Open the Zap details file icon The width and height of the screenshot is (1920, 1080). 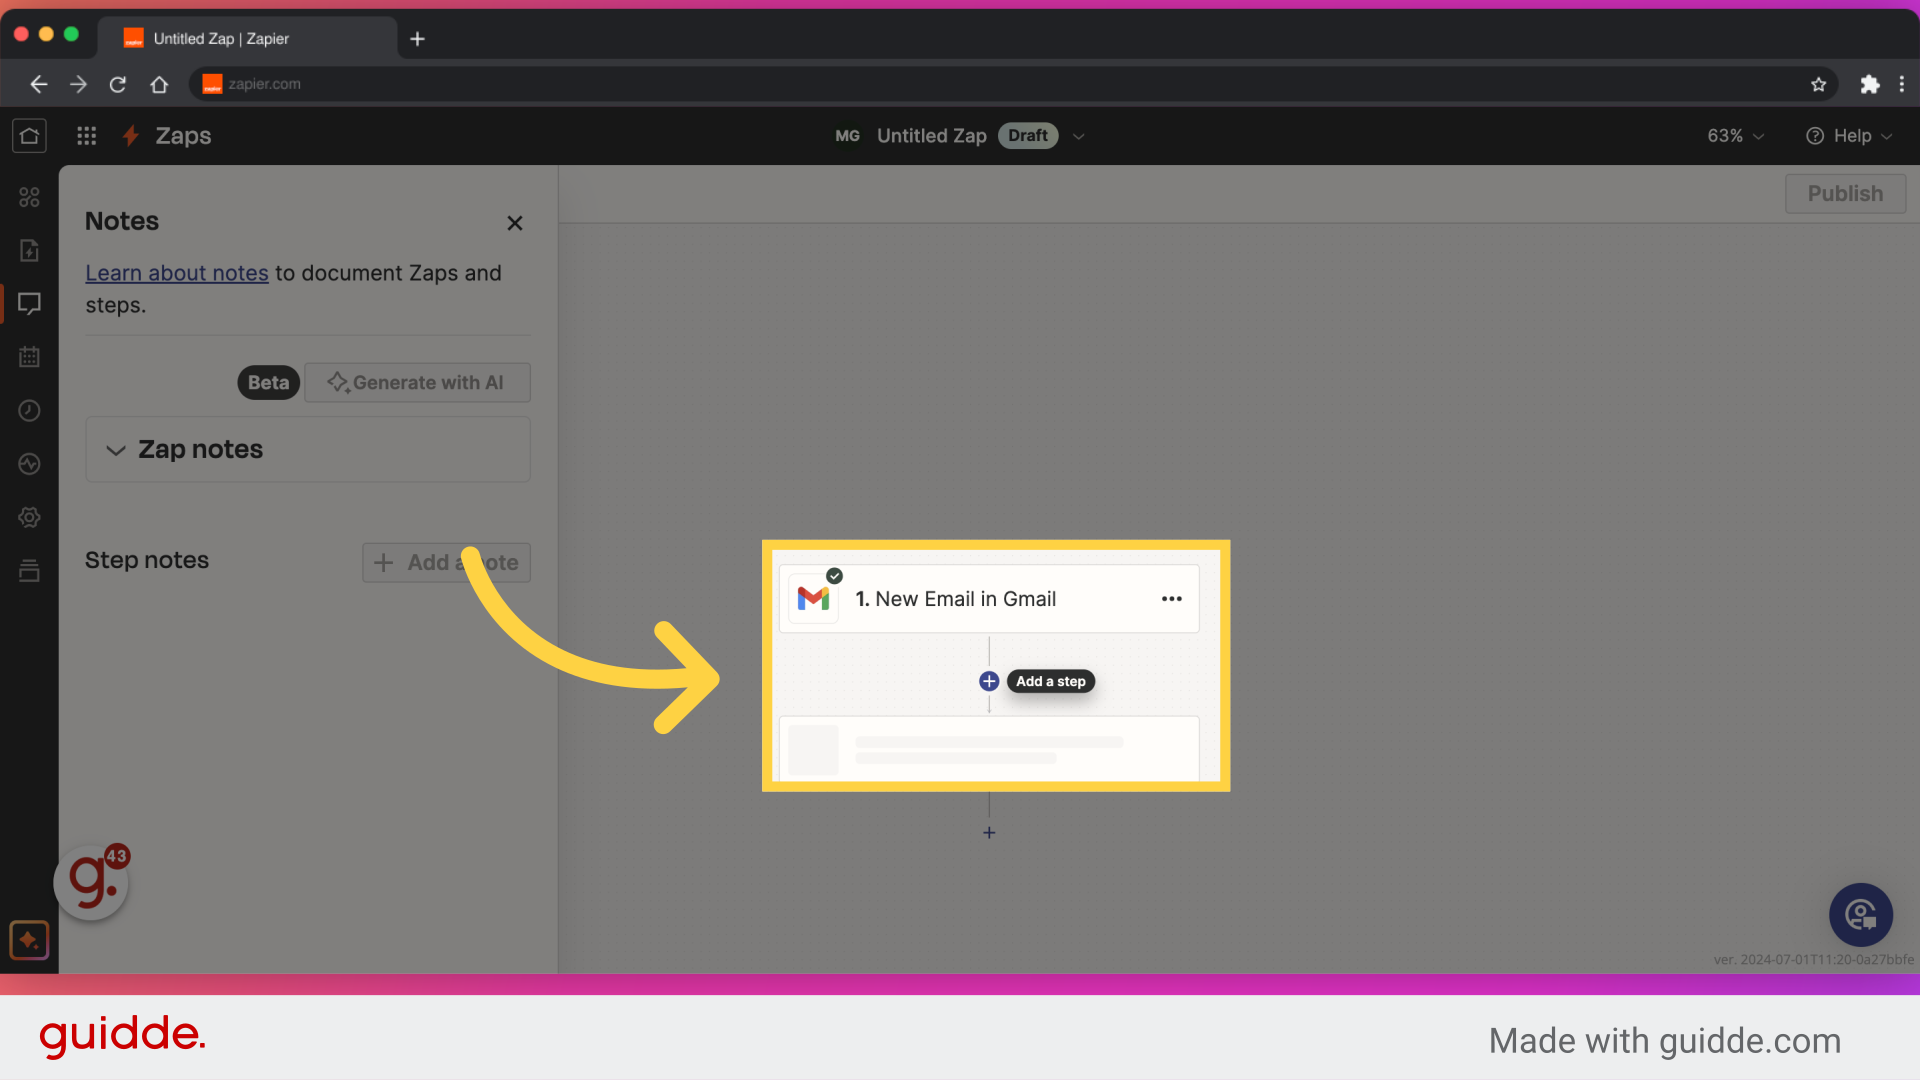[x=29, y=250]
